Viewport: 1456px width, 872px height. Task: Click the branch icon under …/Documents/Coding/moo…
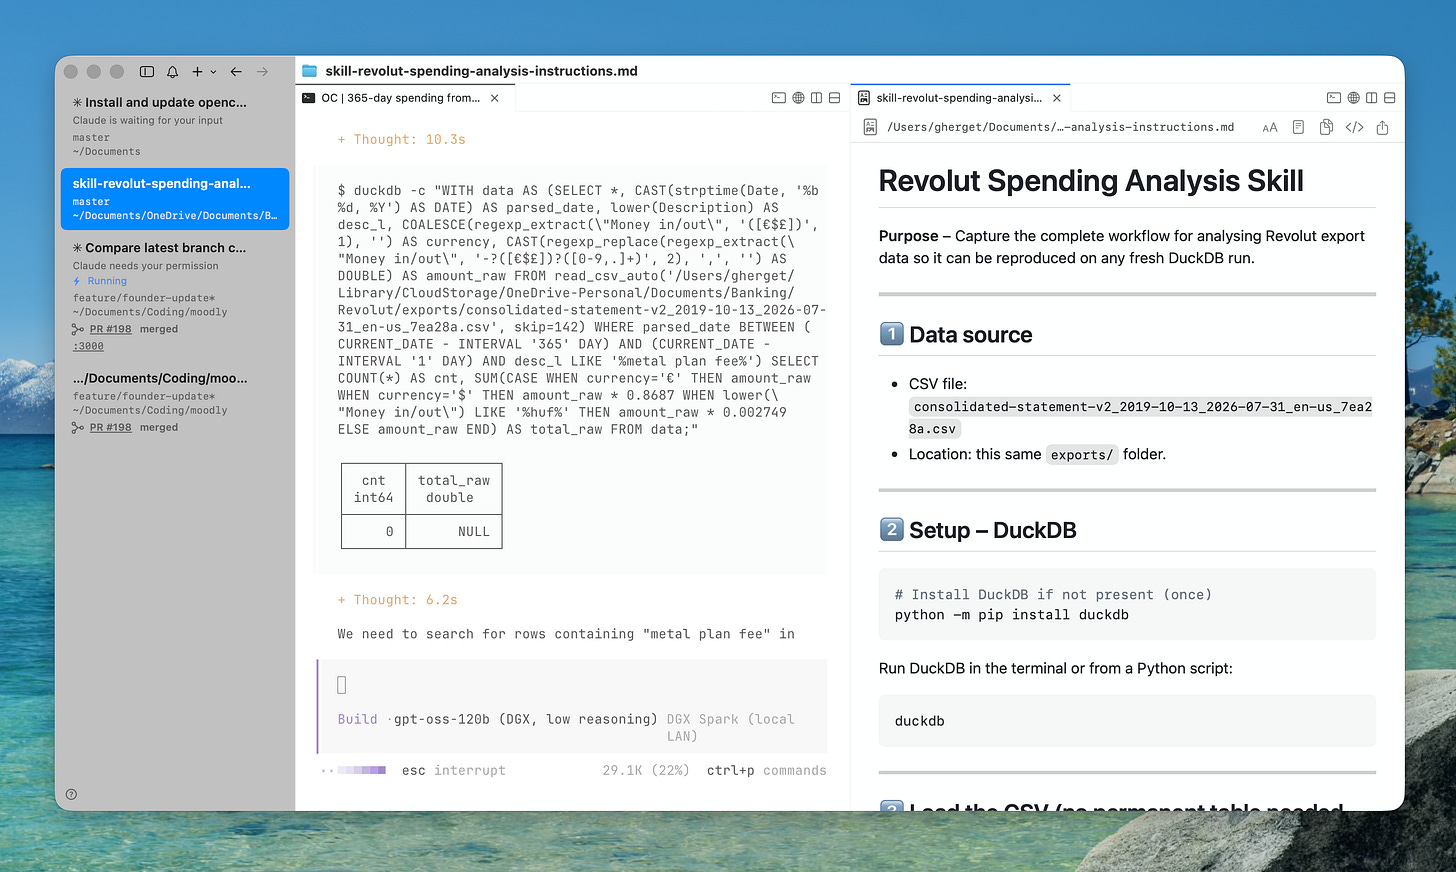pos(78,427)
